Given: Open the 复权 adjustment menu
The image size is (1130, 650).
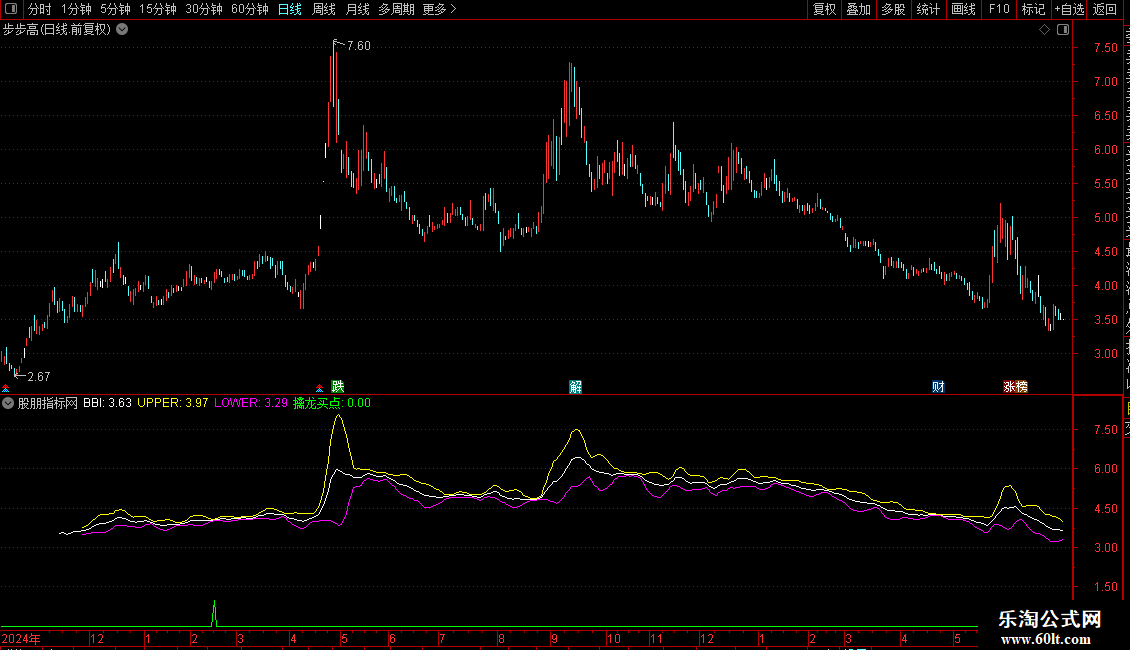Looking at the screenshot, I should 824,9.
